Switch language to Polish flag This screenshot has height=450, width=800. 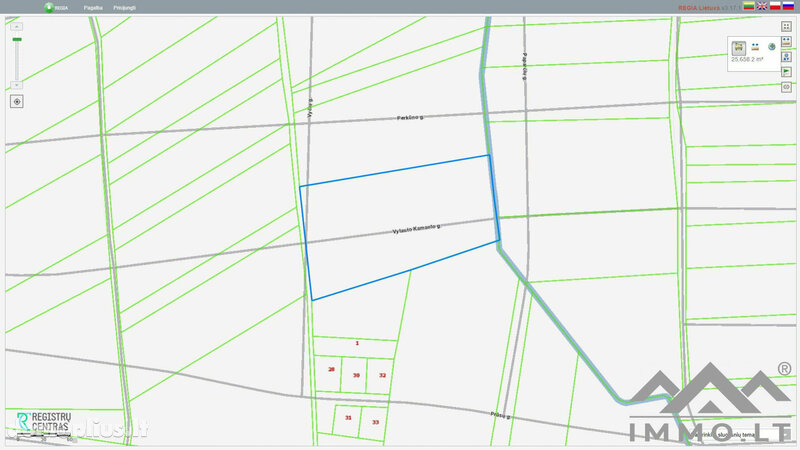[x=775, y=6]
